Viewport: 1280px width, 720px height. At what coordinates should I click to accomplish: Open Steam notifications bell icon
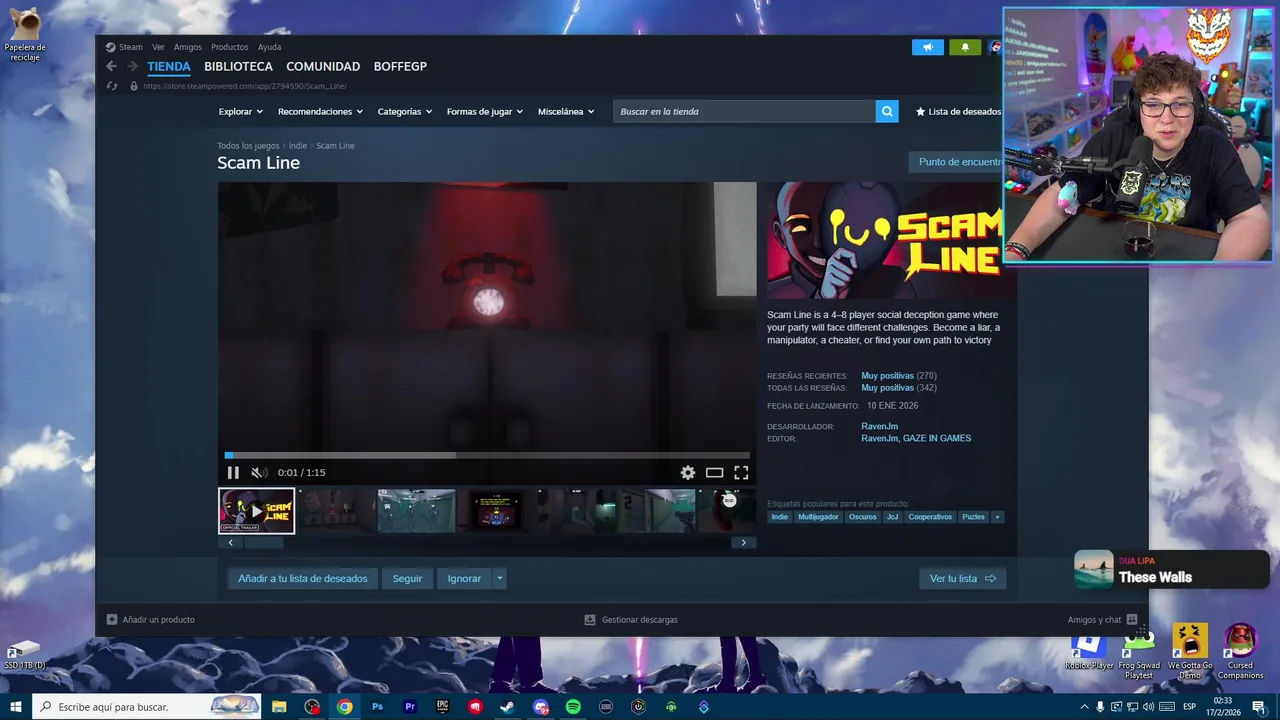click(x=965, y=47)
